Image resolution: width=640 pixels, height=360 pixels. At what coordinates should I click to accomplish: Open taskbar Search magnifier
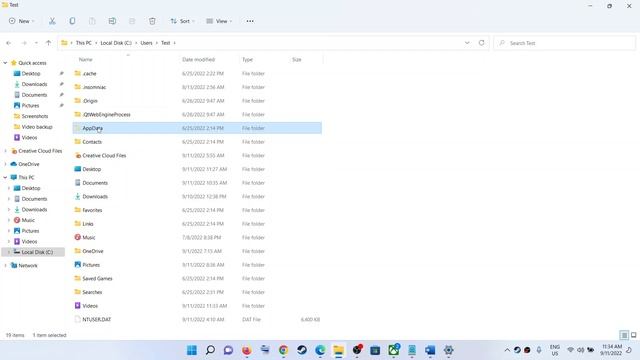(210, 350)
